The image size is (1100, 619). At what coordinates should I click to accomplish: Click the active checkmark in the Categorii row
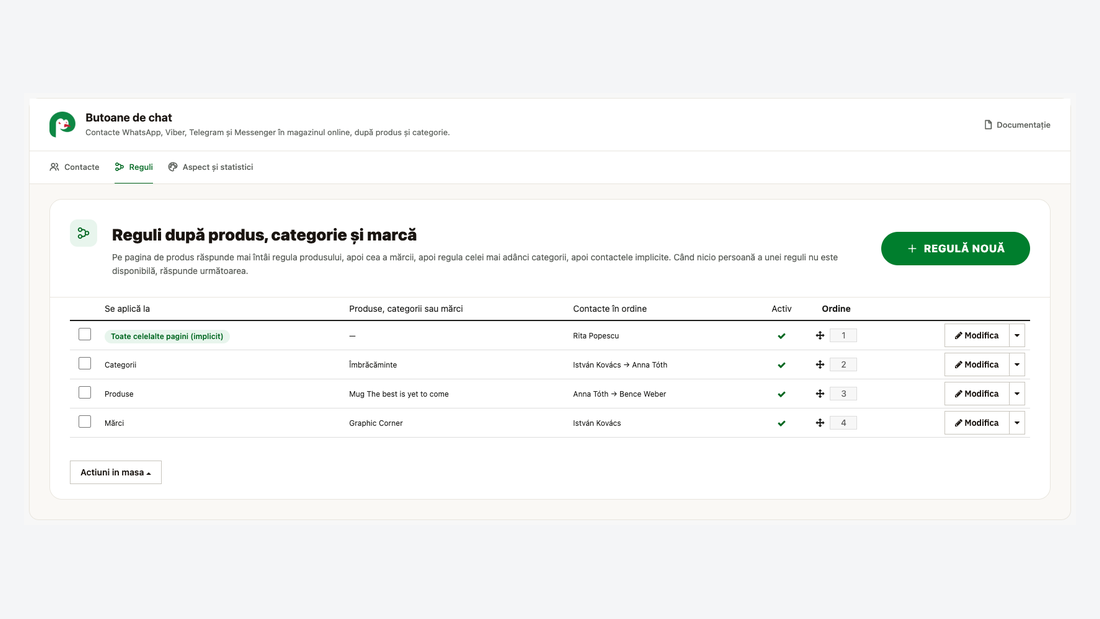pos(782,365)
